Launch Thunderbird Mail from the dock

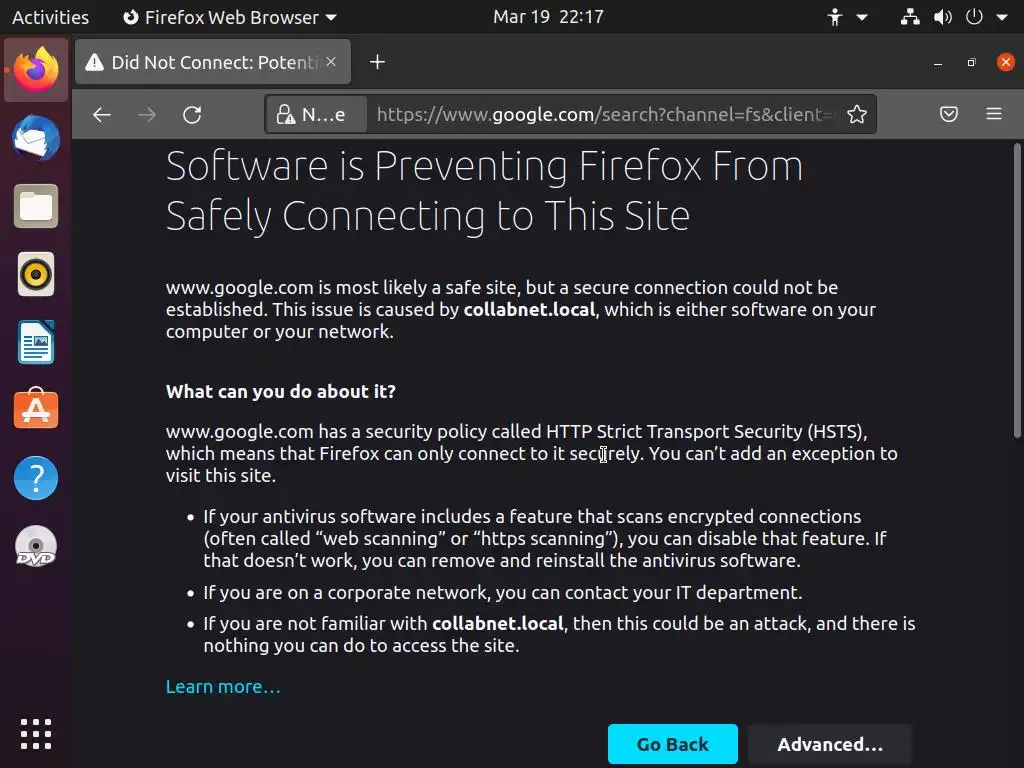[36, 139]
